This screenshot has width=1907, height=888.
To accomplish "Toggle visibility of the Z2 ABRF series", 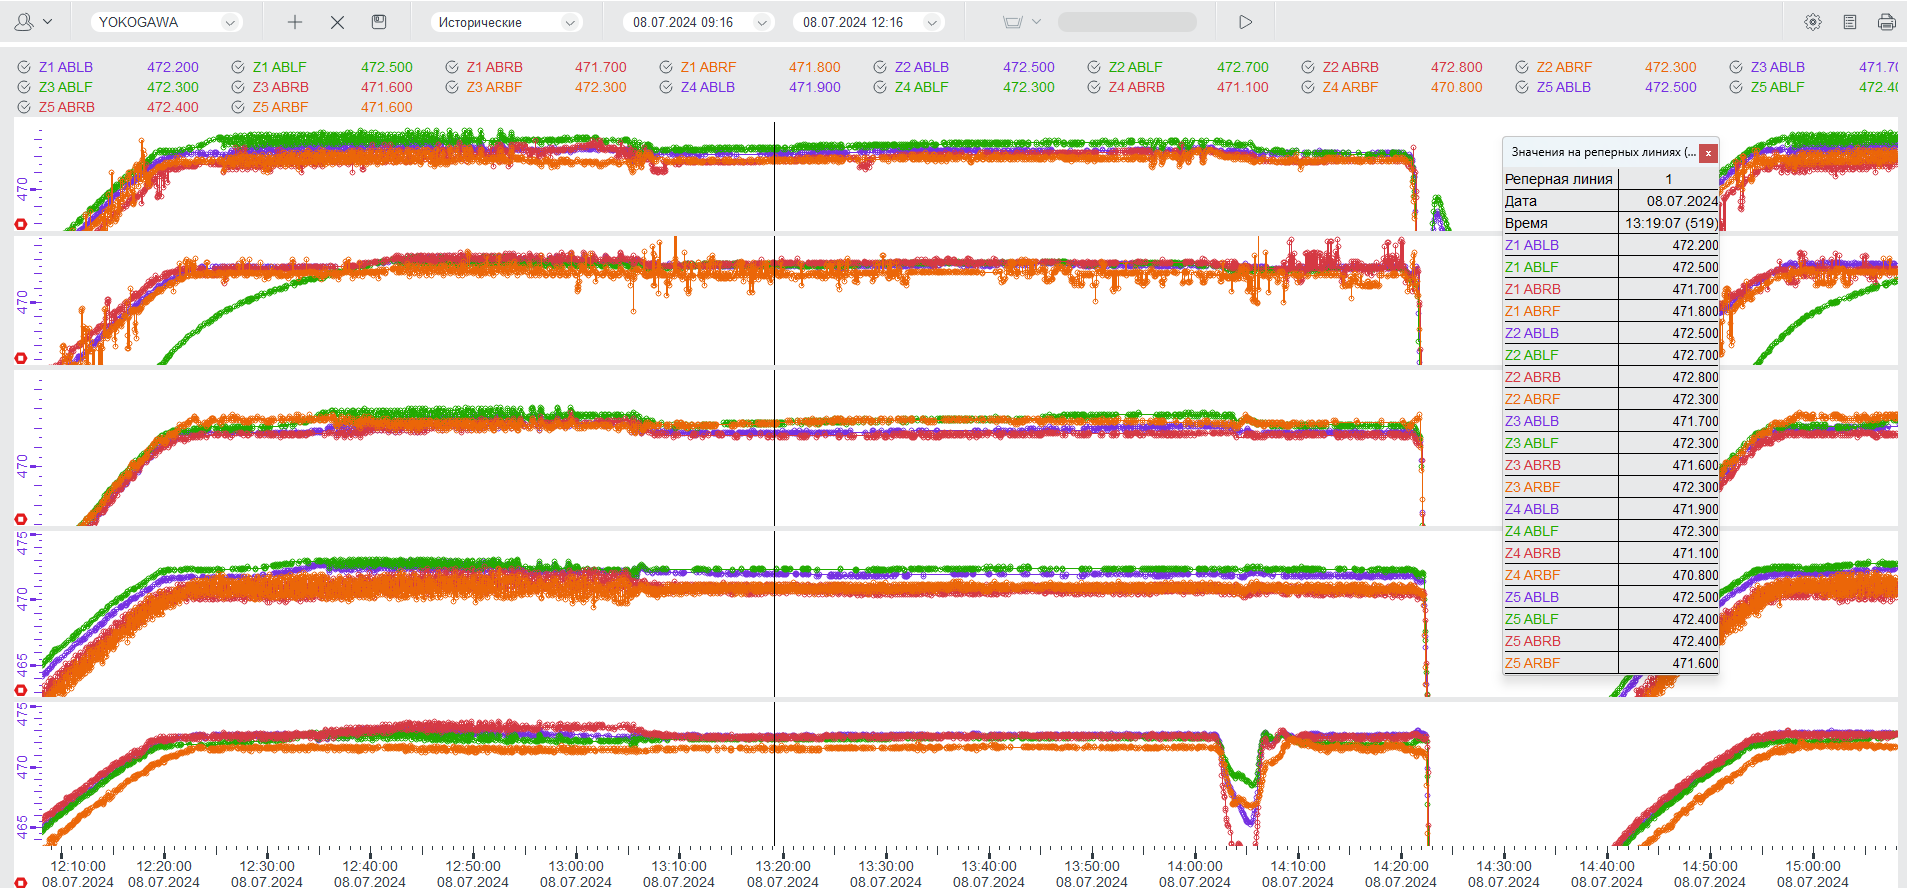I will (x=1522, y=67).
